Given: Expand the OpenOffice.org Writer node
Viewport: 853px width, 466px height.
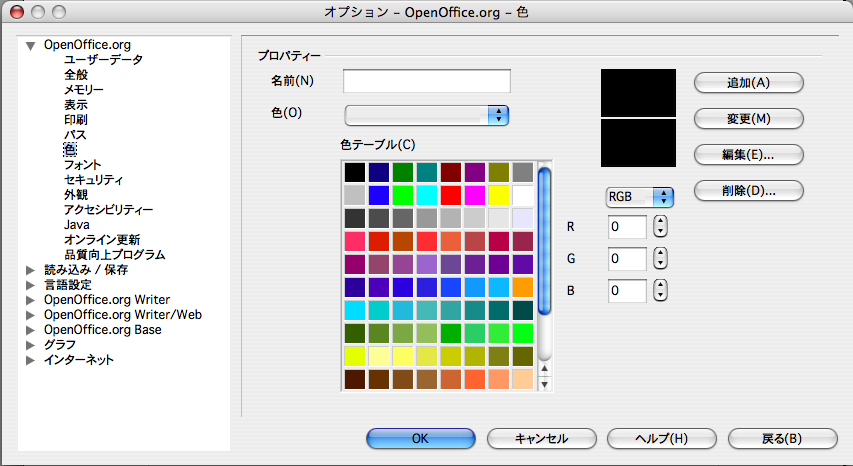Looking at the screenshot, I should tap(30, 300).
